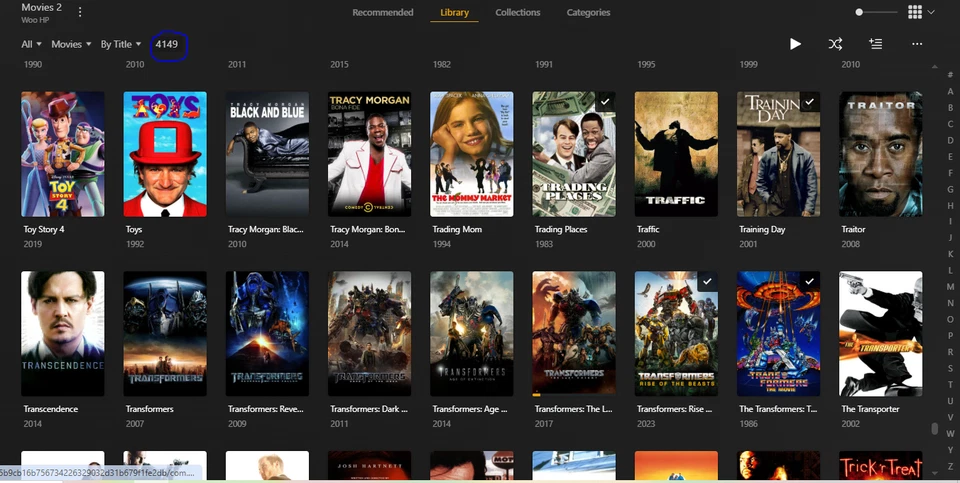
Task: Switch to the Library tab
Action: 454,12
